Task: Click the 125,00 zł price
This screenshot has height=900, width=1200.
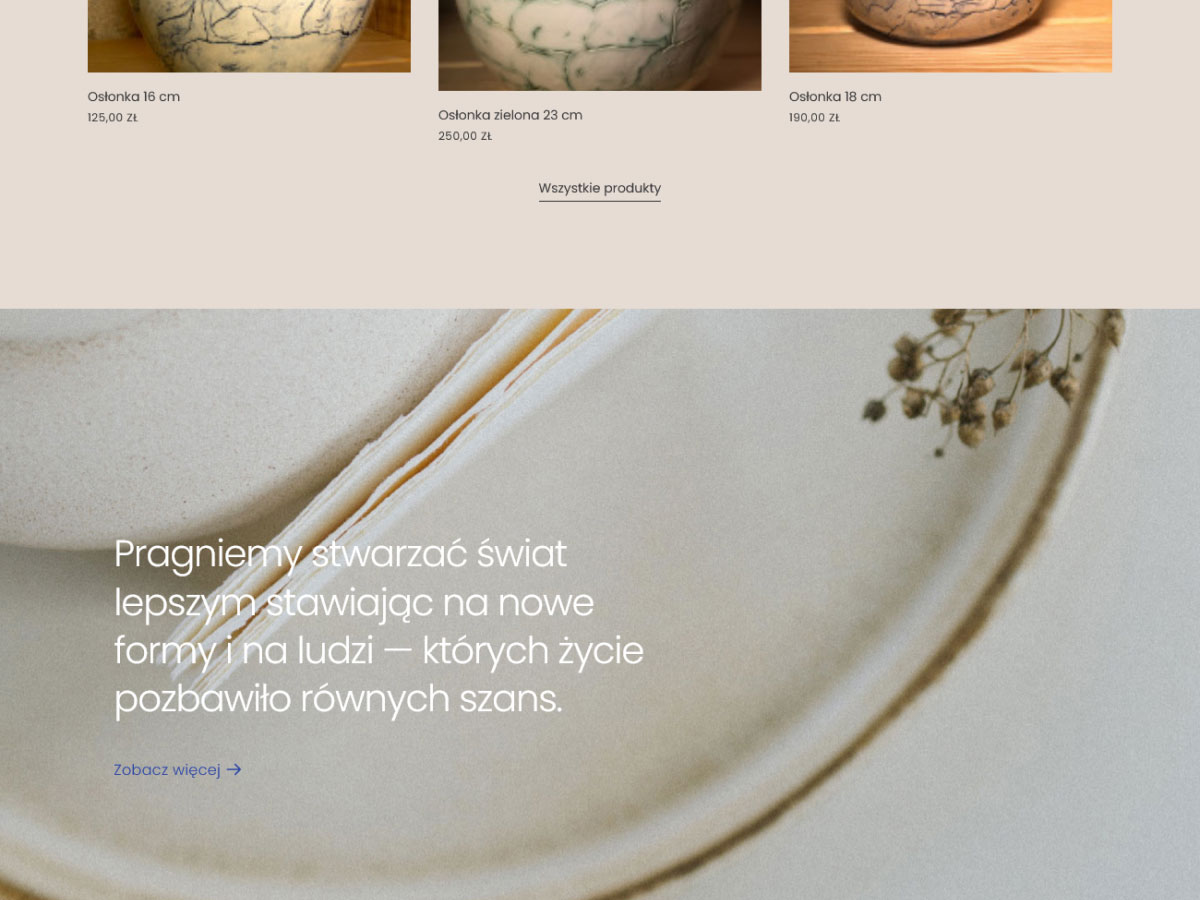Action: [113, 118]
